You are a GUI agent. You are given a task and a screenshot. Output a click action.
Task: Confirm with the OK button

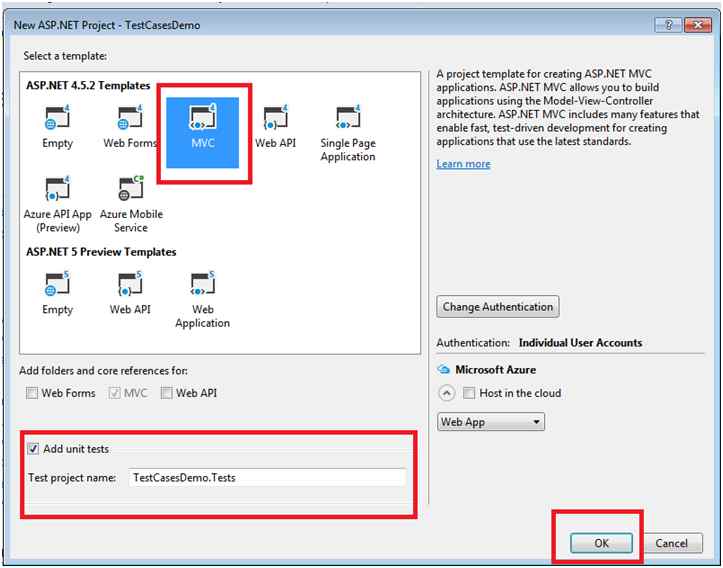click(x=601, y=543)
